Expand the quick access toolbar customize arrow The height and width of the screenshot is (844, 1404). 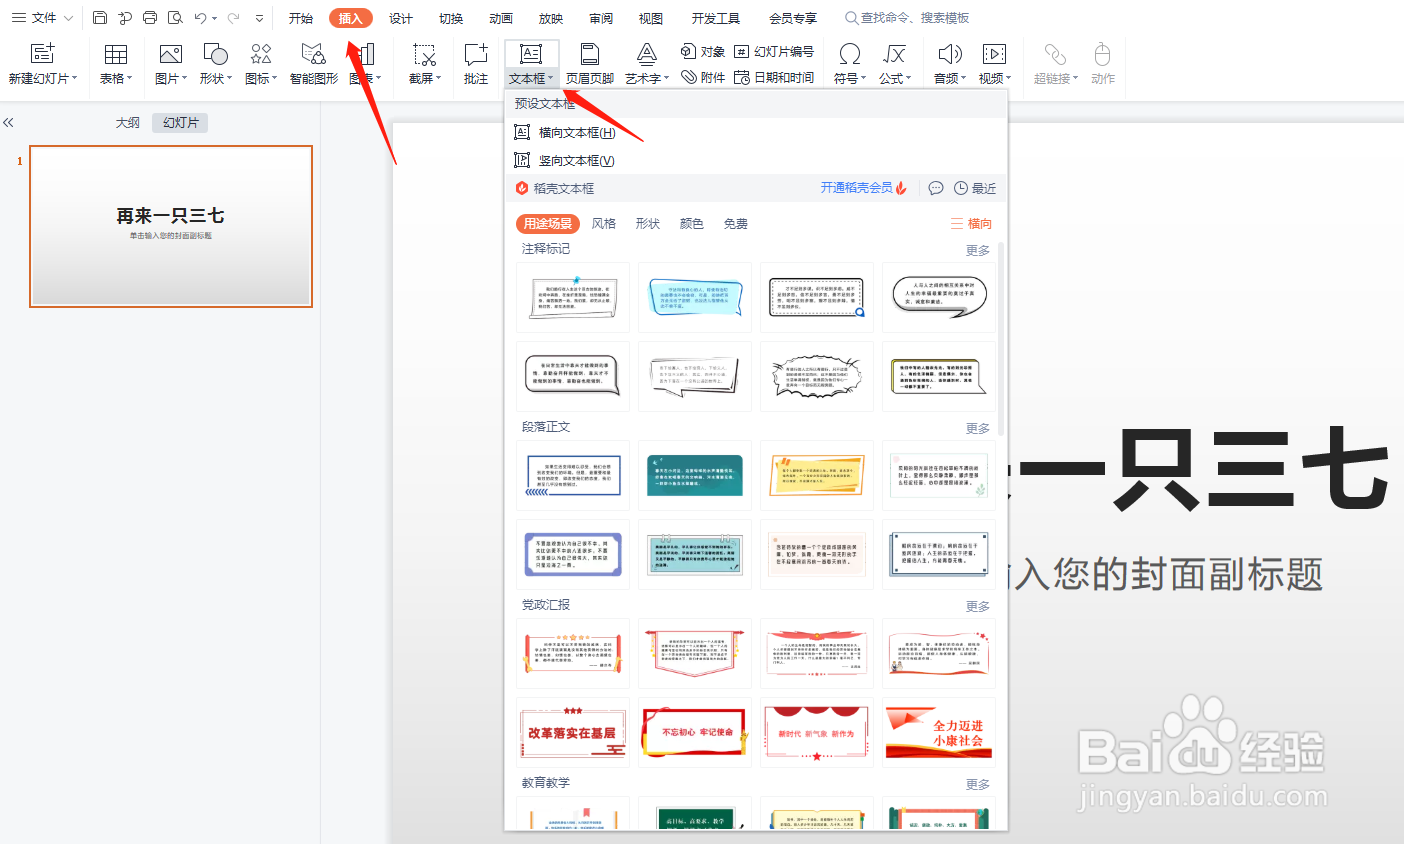coord(260,18)
